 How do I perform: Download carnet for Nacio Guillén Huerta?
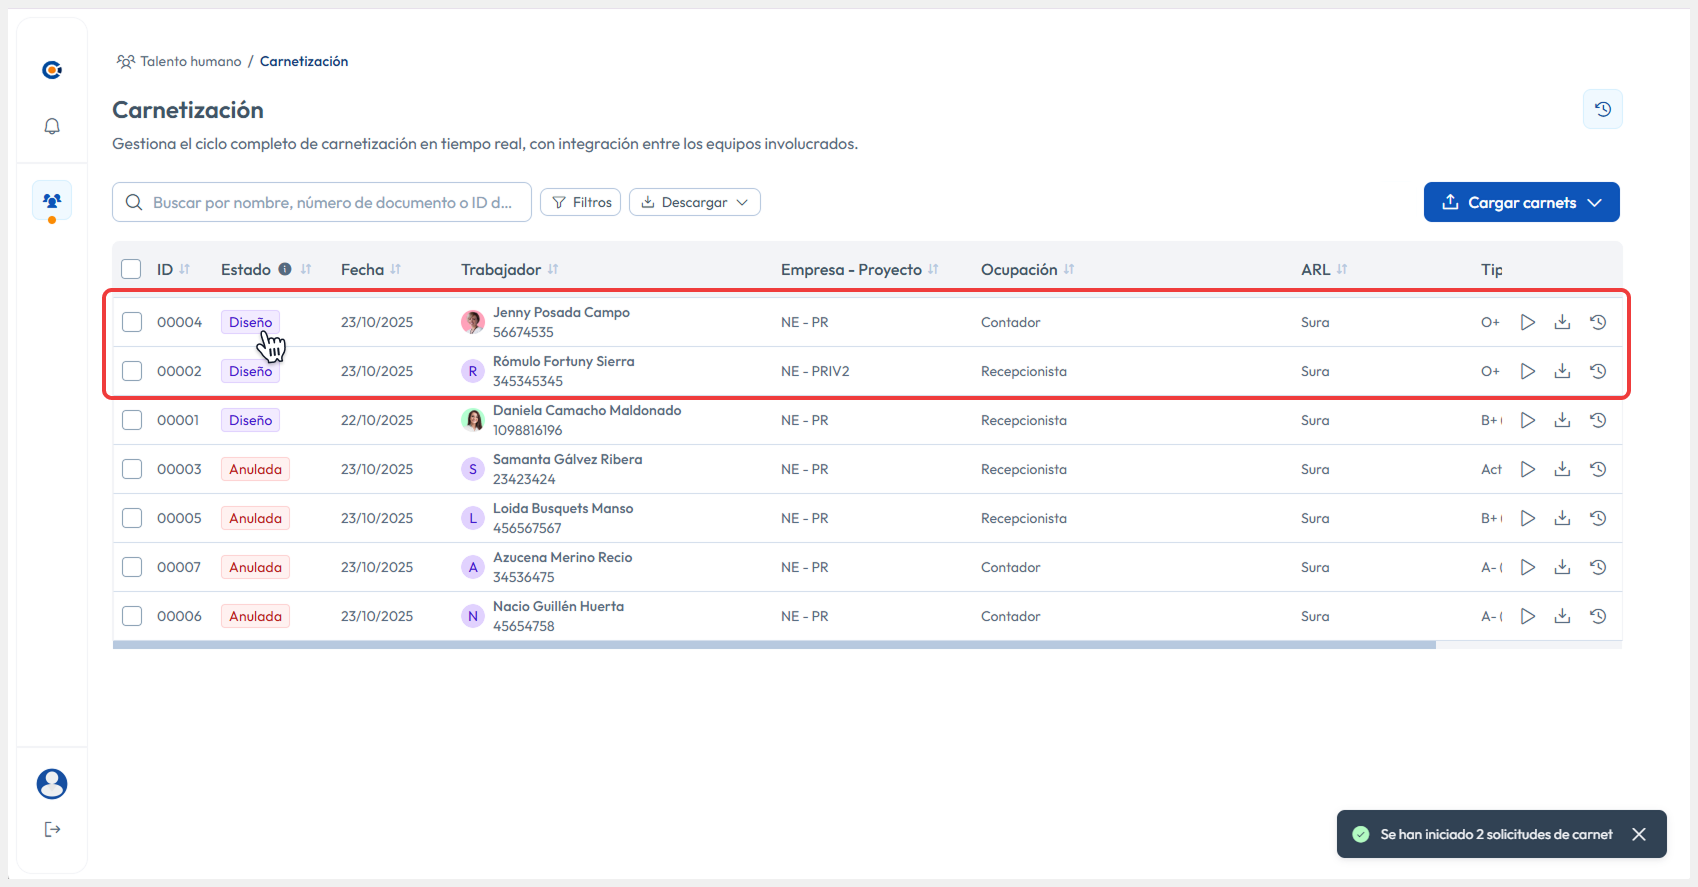1562,616
